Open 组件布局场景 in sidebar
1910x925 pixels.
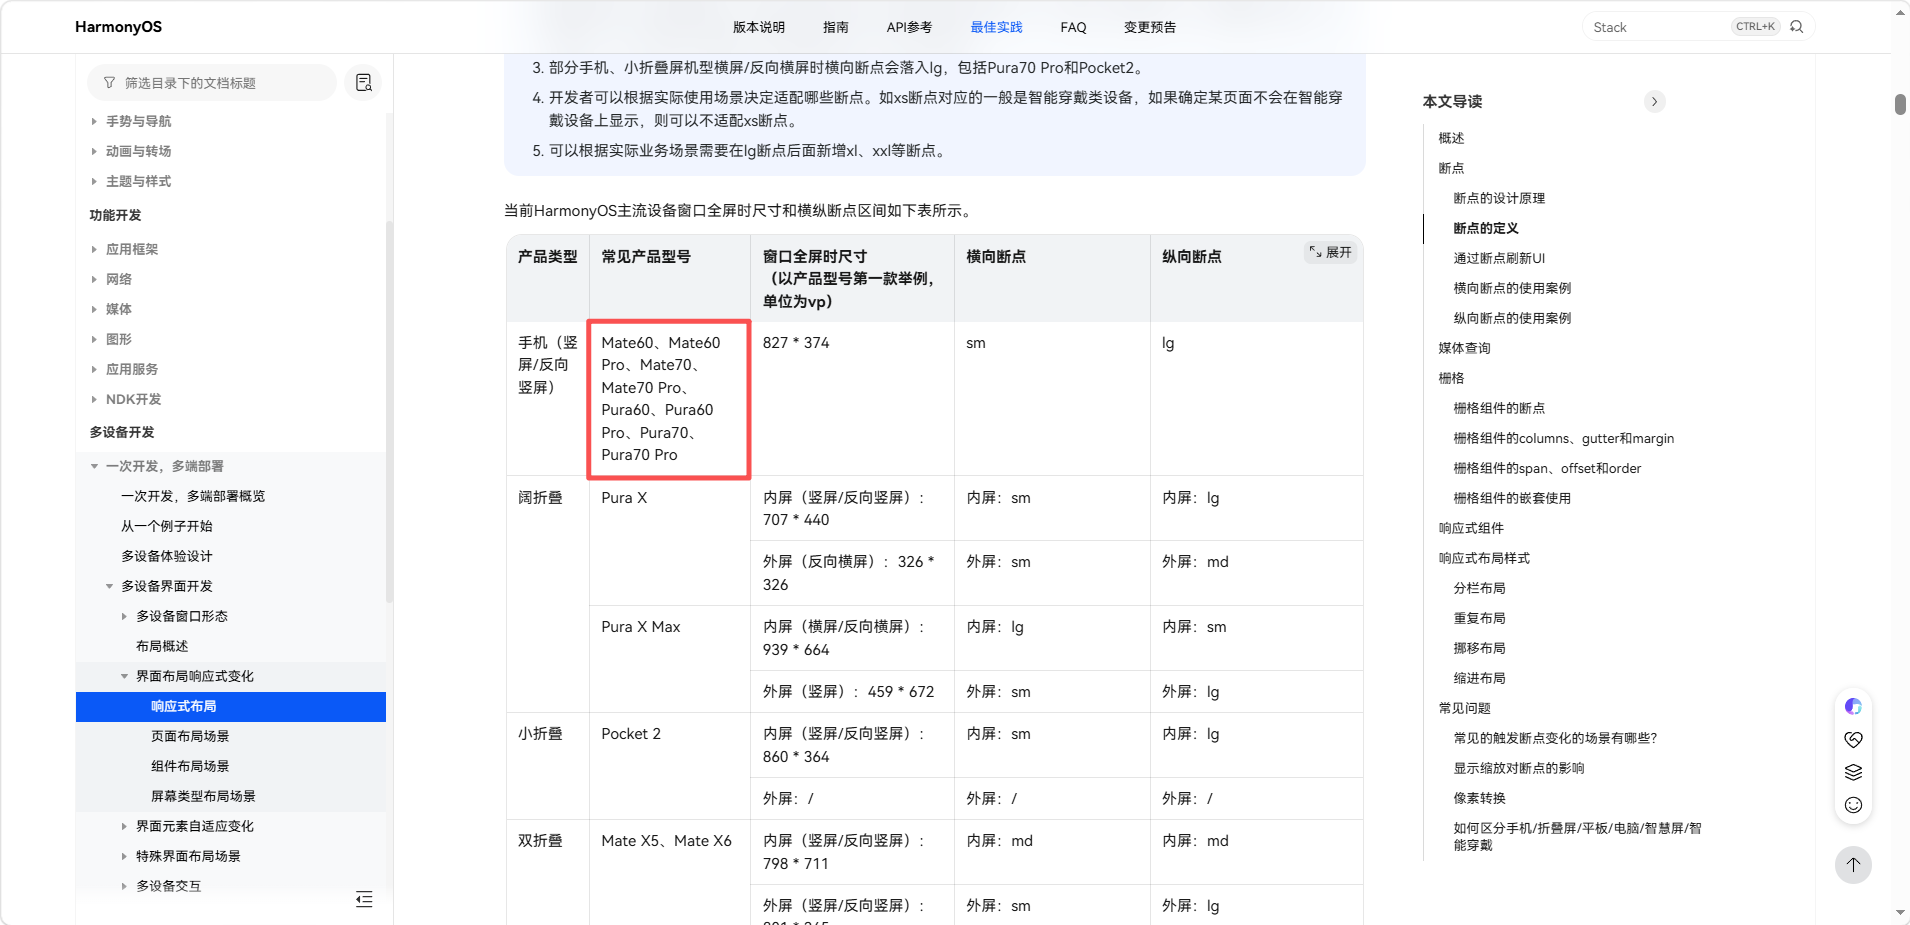[x=190, y=766]
